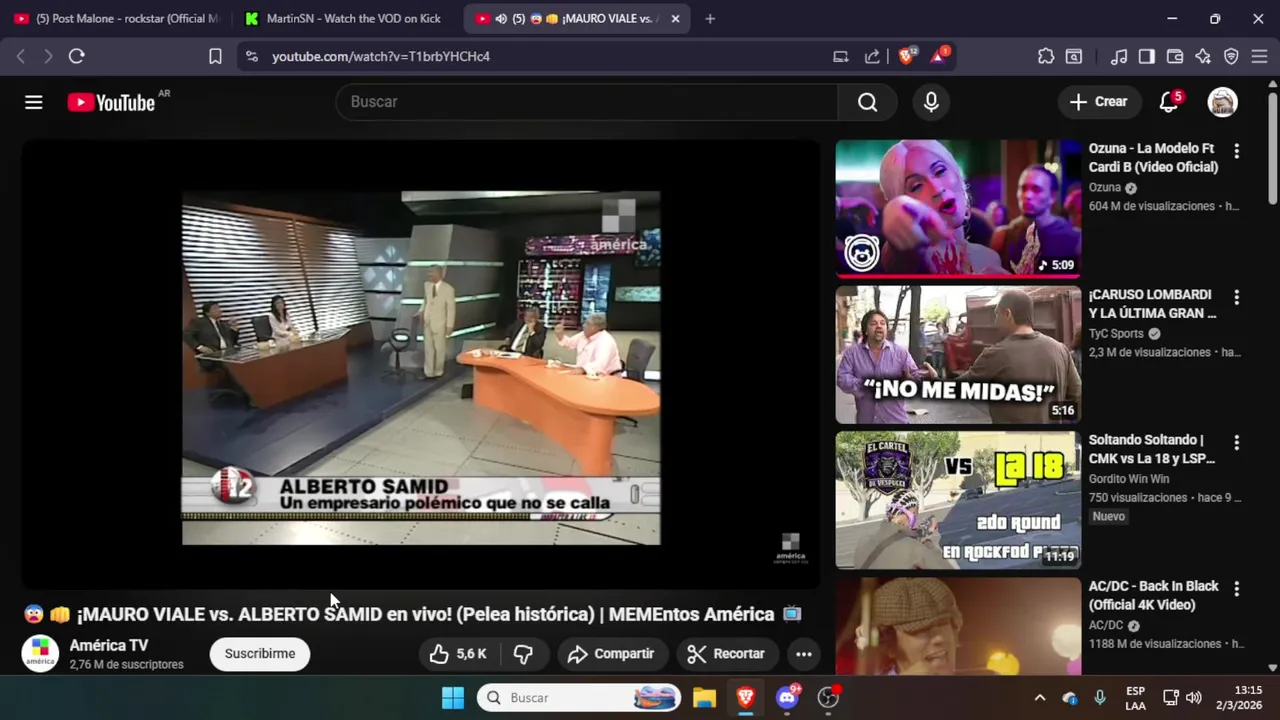
Task: Share this page from address bar
Action: tap(872, 57)
